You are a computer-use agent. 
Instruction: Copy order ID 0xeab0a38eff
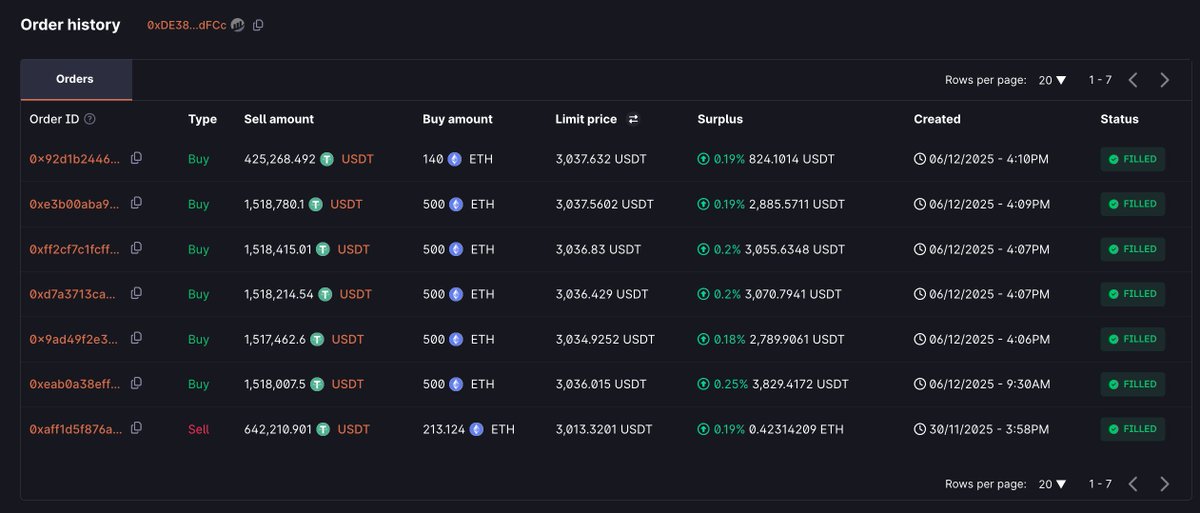pyautogui.click(x=136, y=383)
